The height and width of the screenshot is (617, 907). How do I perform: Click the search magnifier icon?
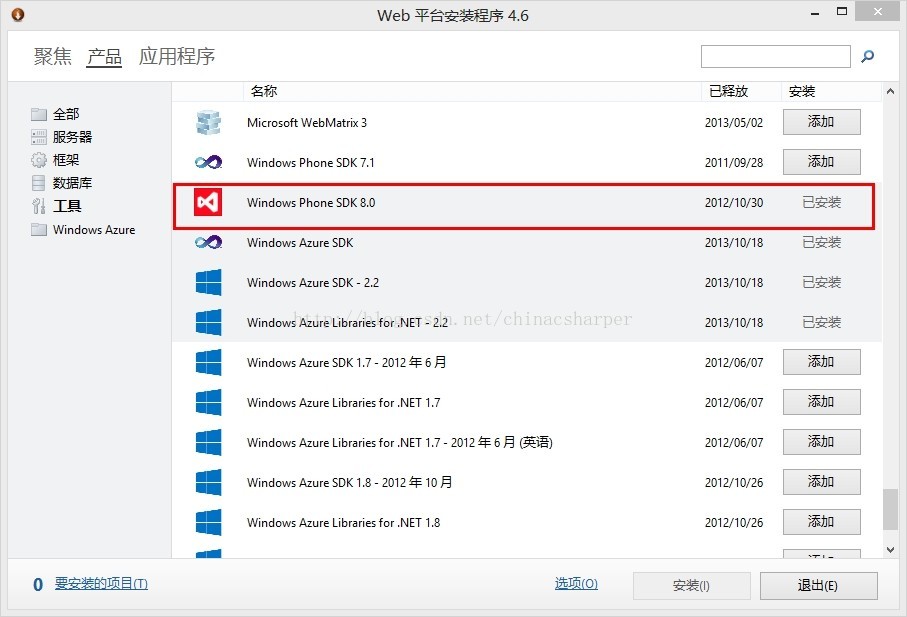[x=867, y=57]
